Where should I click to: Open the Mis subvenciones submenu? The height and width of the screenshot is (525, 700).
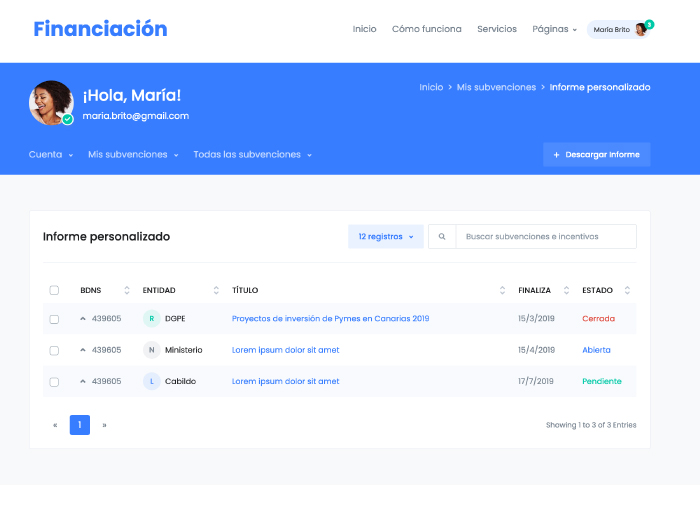(x=133, y=155)
